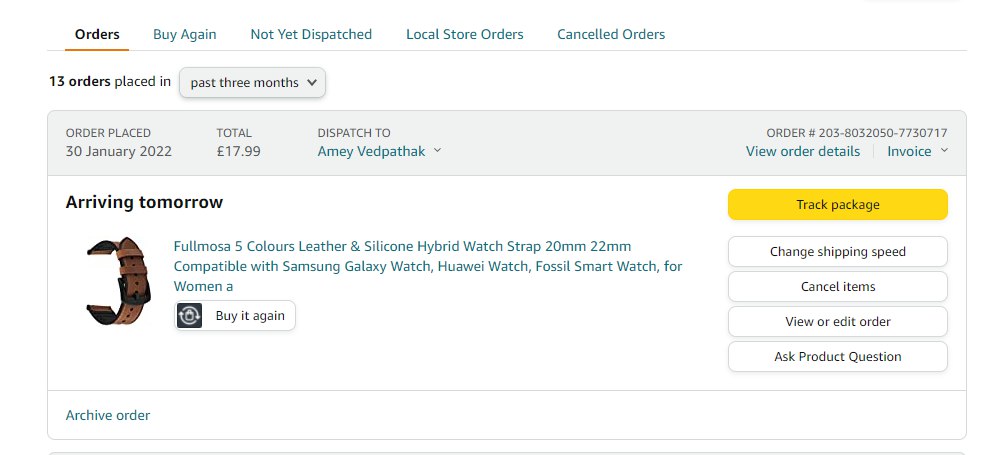Click the Amey Vedpathak recipient name
The height and width of the screenshot is (455, 986).
(x=371, y=151)
